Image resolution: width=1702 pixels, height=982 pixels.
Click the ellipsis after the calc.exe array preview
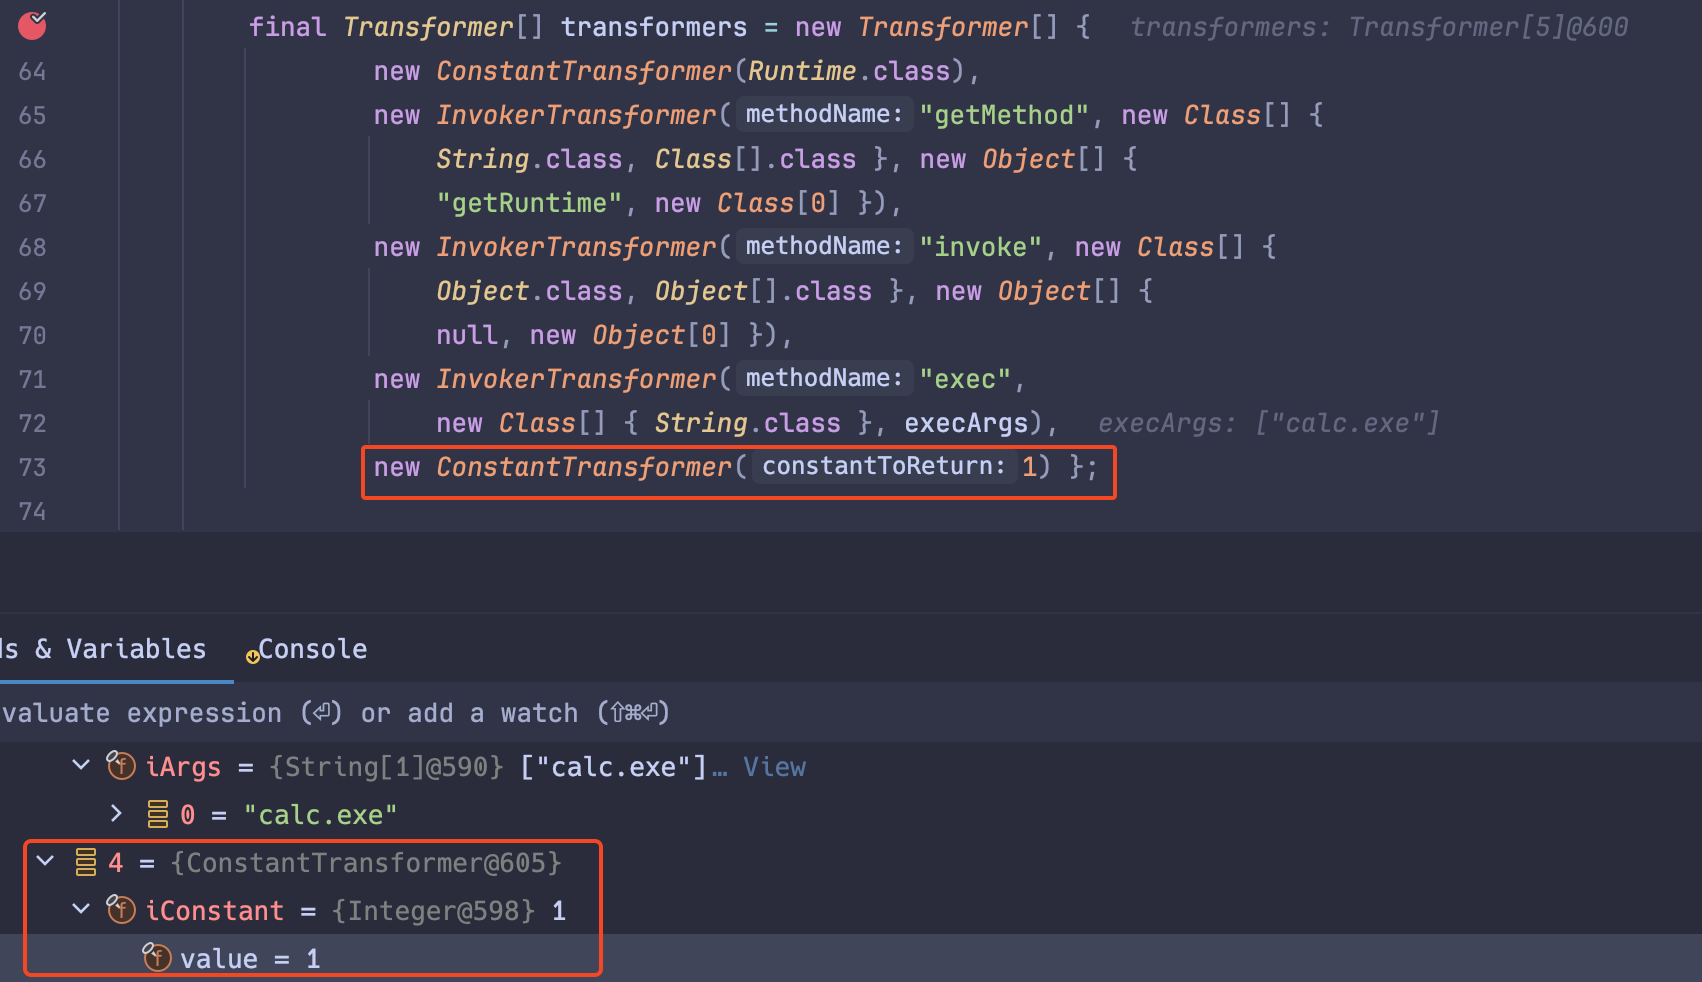[721, 770]
